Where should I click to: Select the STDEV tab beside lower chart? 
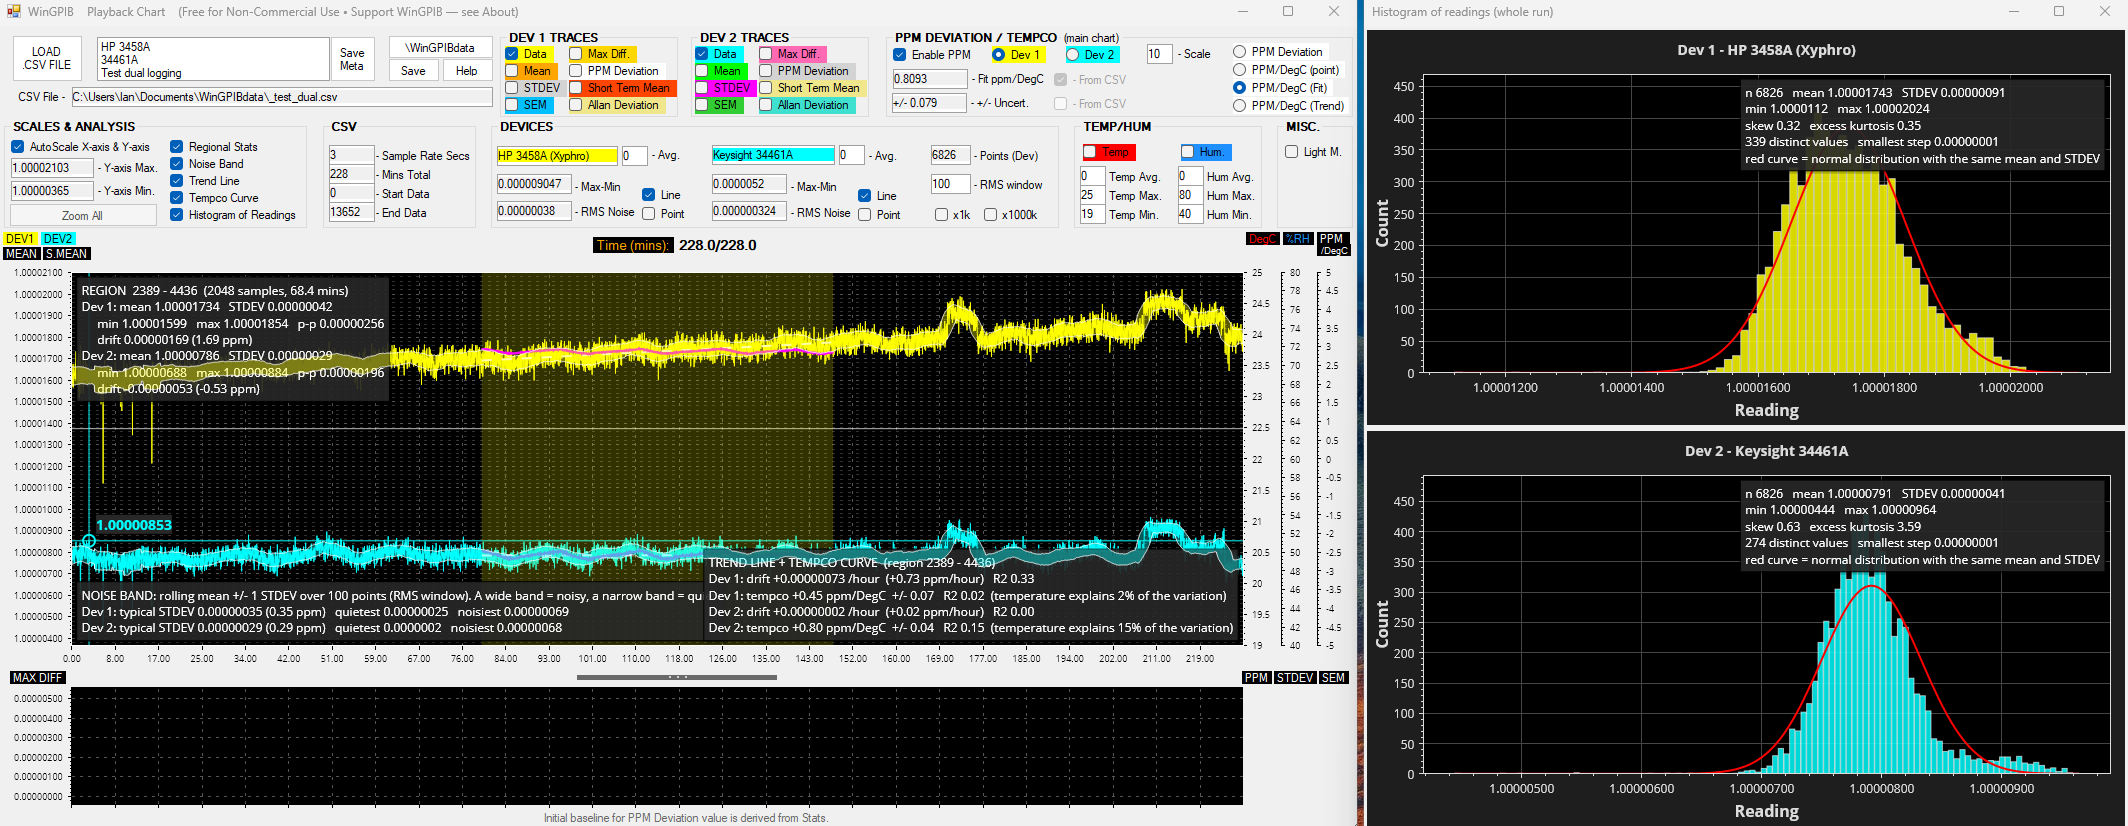point(1295,678)
